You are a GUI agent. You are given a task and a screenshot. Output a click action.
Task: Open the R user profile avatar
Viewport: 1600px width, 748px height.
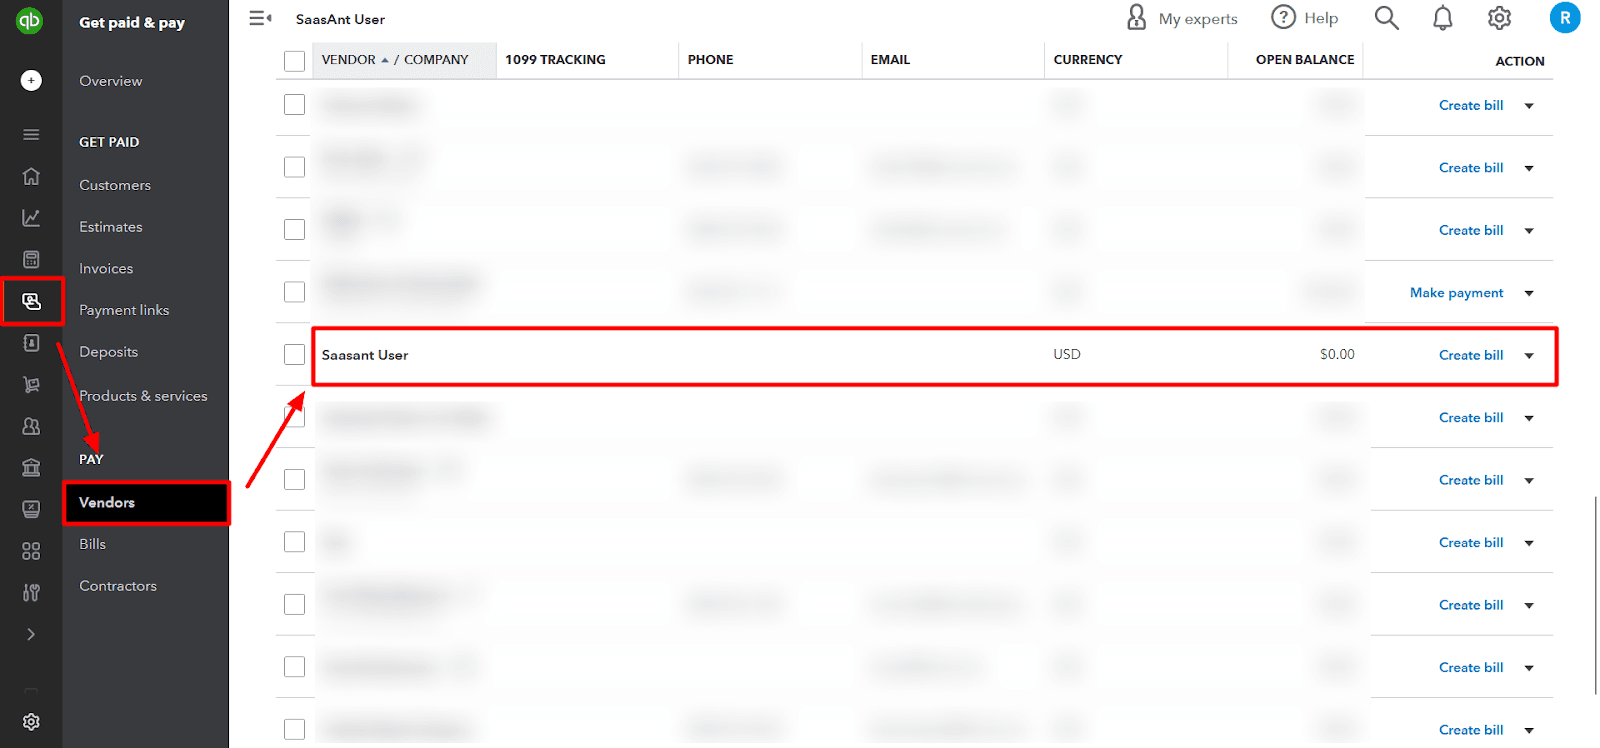click(1565, 17)
